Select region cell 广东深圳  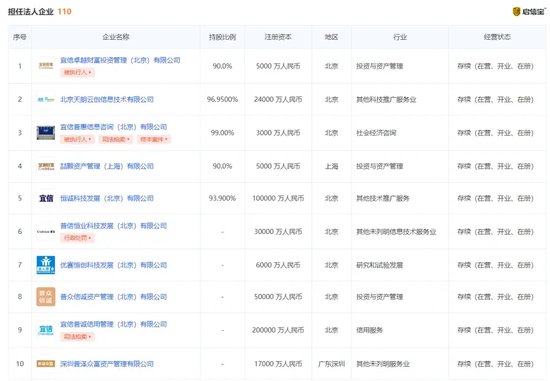pos(331,364)
